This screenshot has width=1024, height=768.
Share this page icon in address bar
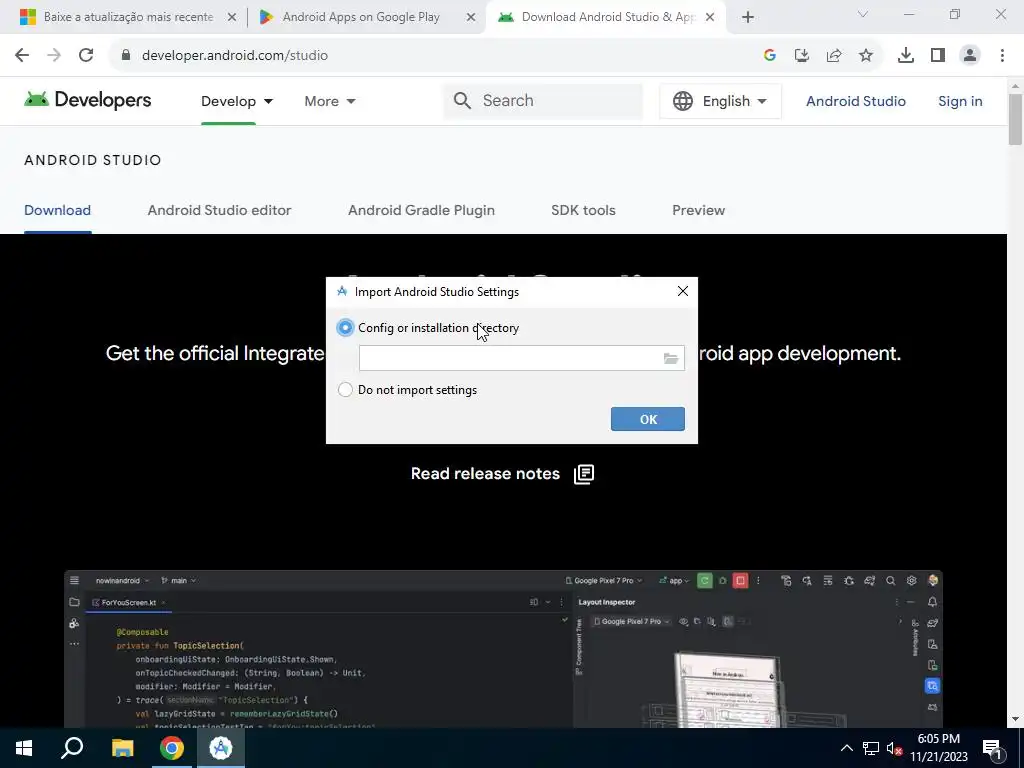pos(834,56)
